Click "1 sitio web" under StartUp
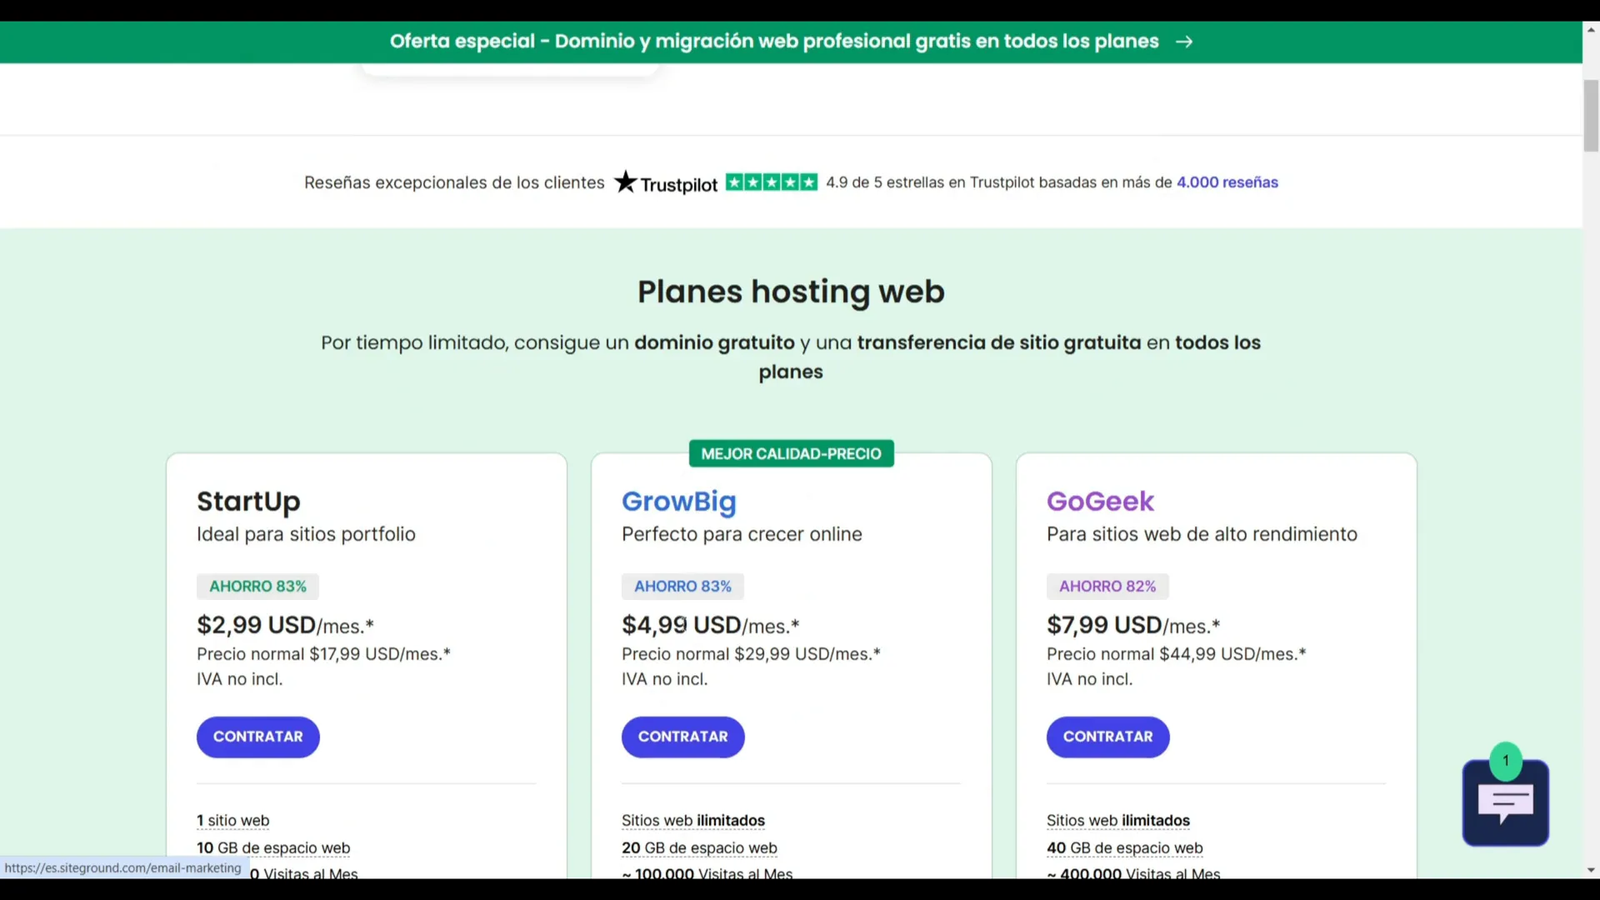1600x900 pixels. pyautogui.click(x=232, y=820)
